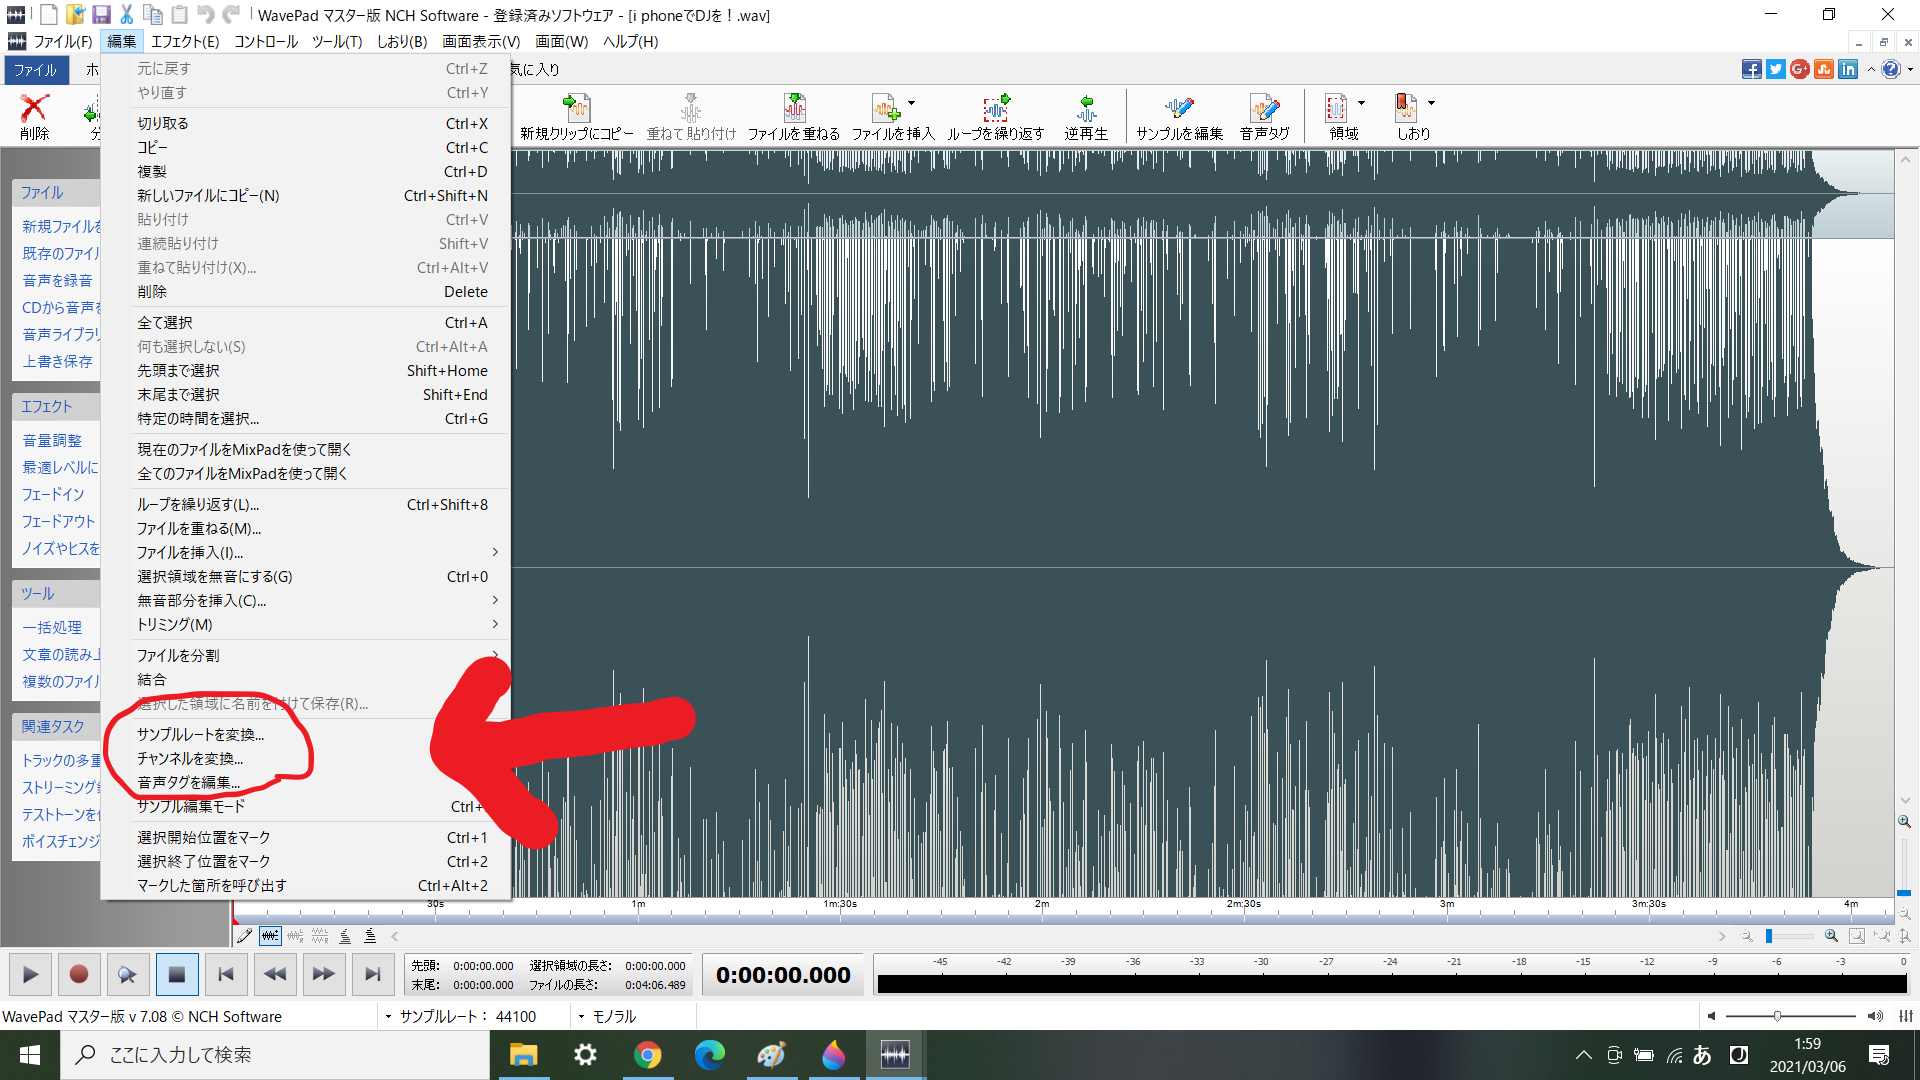Click the Repeat Loop toolbar icon

coord(996,116)
